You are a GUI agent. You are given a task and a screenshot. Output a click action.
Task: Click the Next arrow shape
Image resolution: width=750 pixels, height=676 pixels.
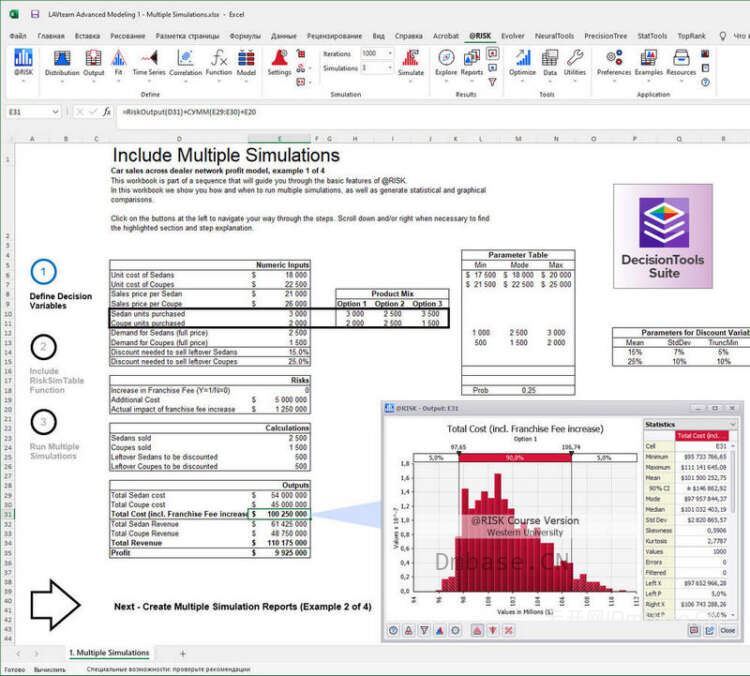(55, 605)
